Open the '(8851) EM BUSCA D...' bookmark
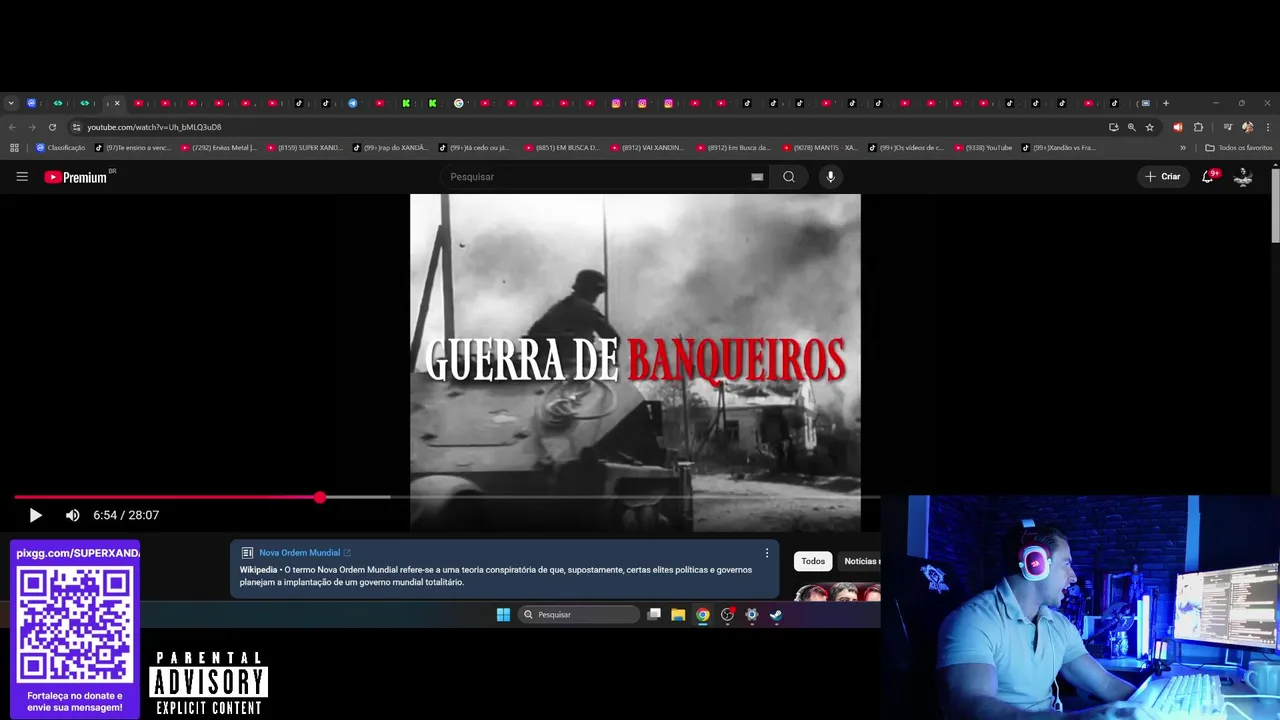Screen dimensions: 1280x720 point(563,148)
